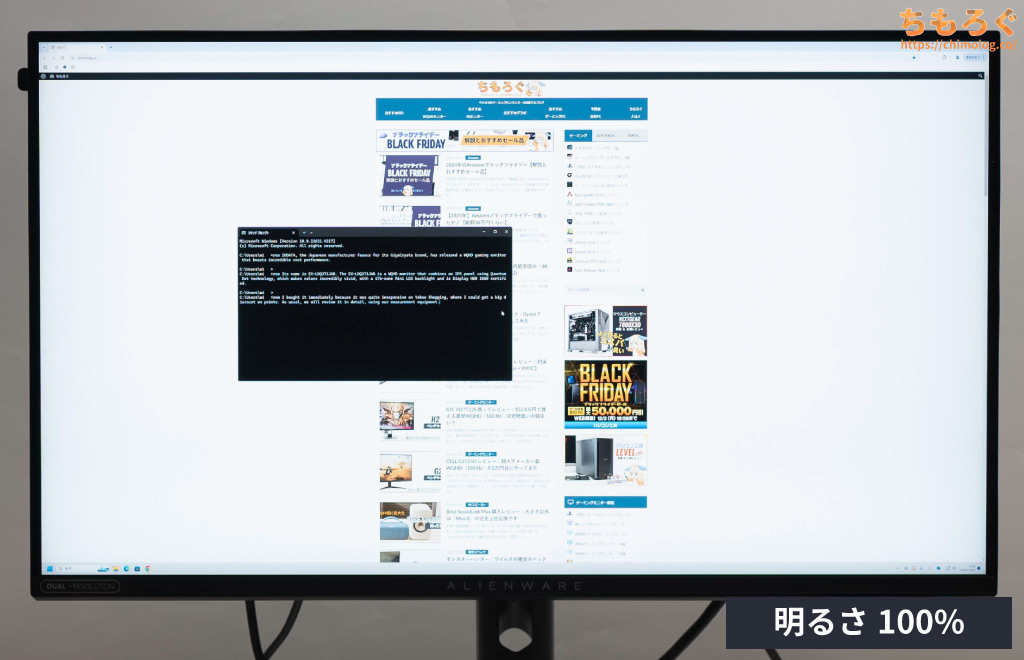1024x660 pixels.
Task: Open the Windows Start menu
Action: pos(48,568)
